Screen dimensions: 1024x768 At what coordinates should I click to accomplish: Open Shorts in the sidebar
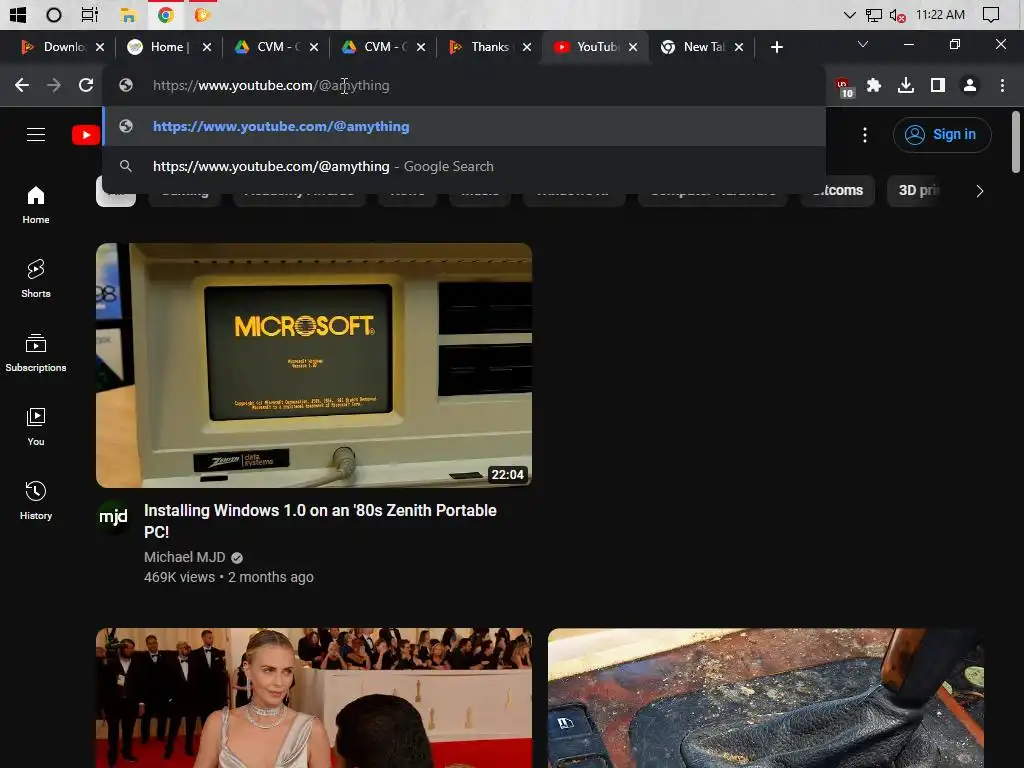coord(36,279)
